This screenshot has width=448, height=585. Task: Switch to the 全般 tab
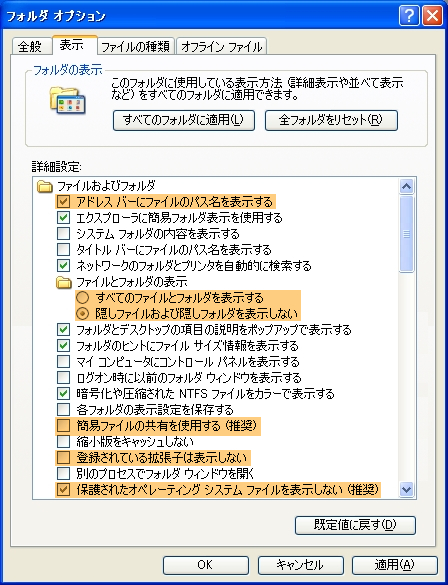[30, 46]
